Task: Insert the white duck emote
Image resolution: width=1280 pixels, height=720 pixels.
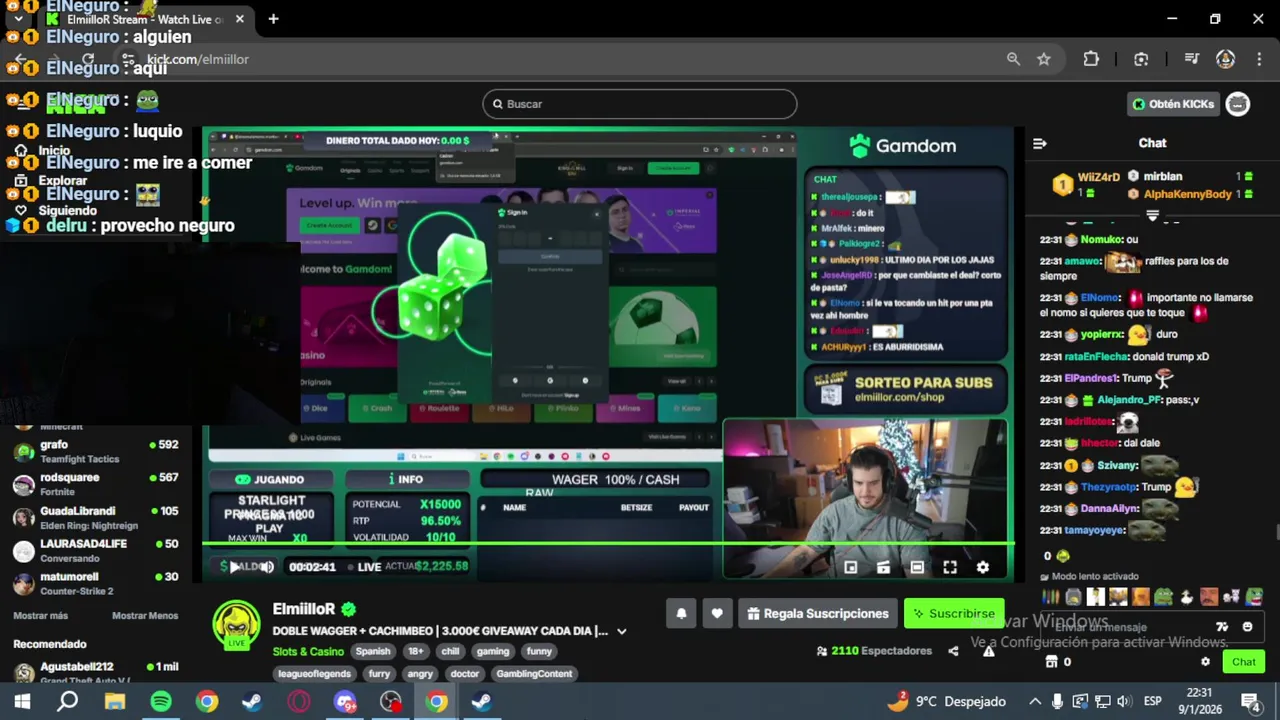Action: [1186, 598]
